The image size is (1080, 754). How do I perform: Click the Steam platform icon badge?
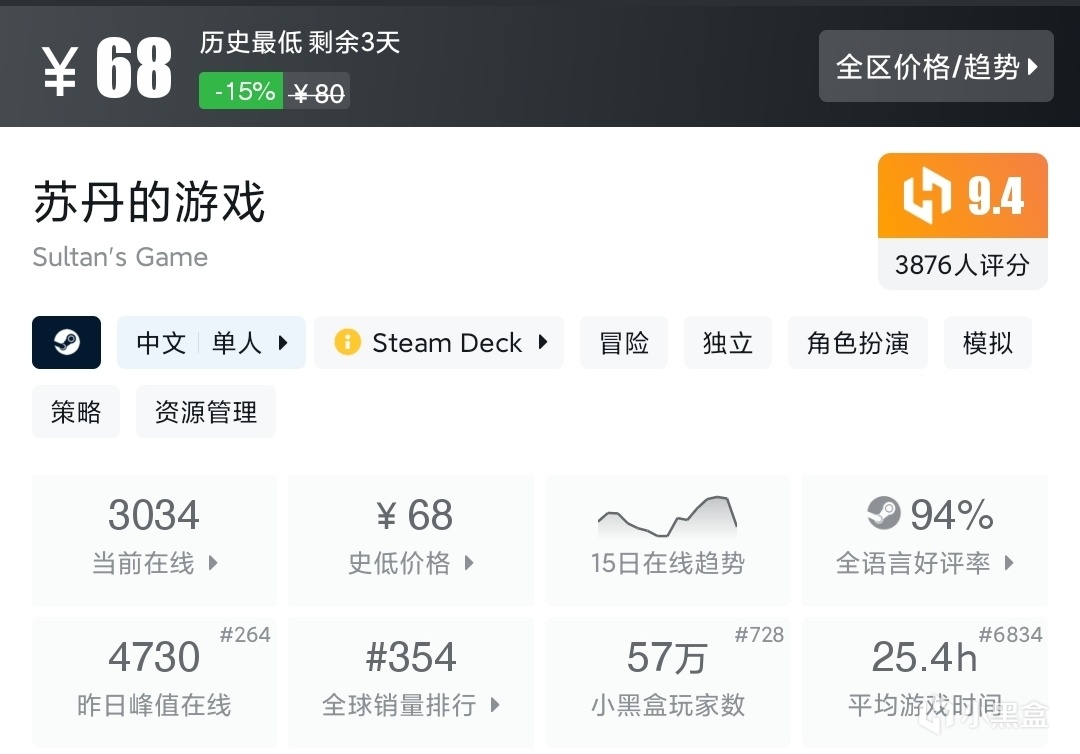(x=66, y=343)
